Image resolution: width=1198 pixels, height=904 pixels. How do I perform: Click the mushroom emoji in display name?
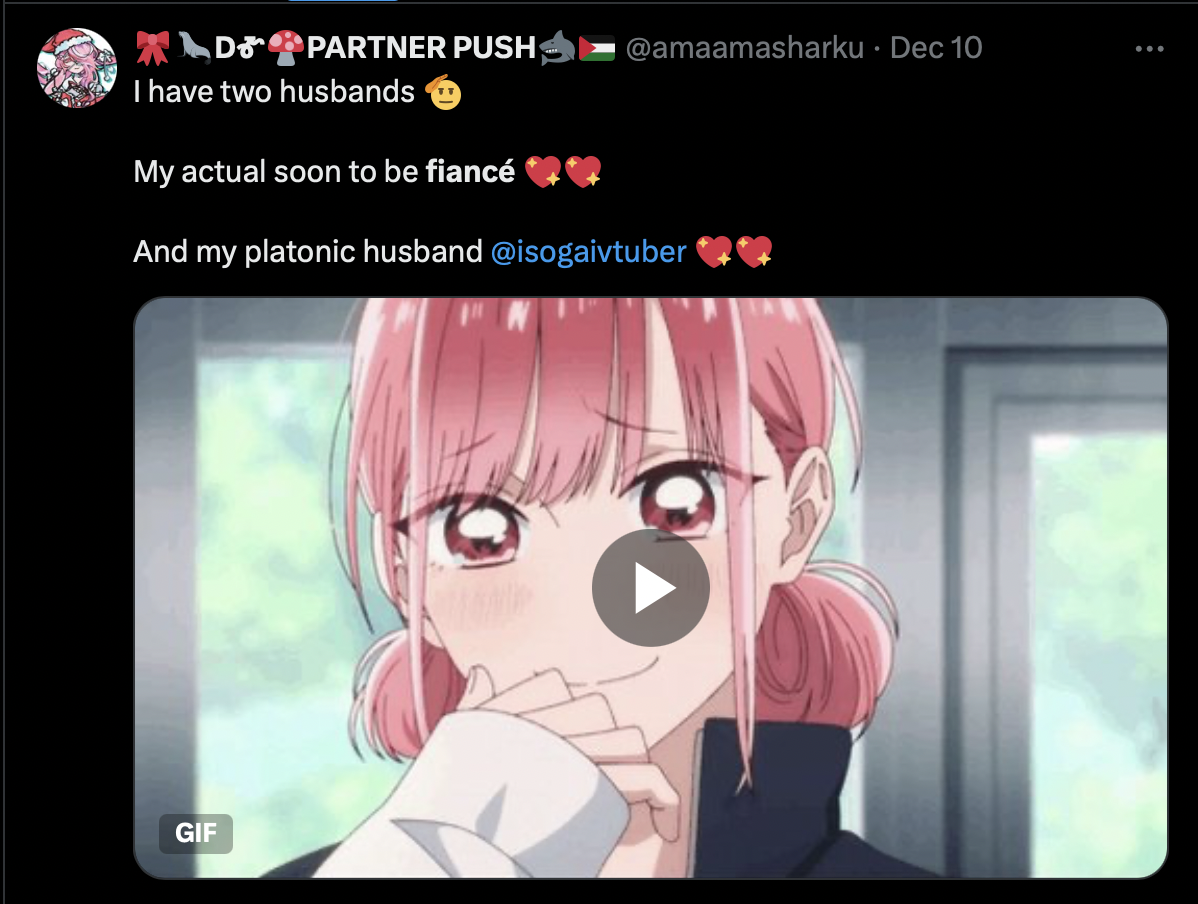[286, 48]
